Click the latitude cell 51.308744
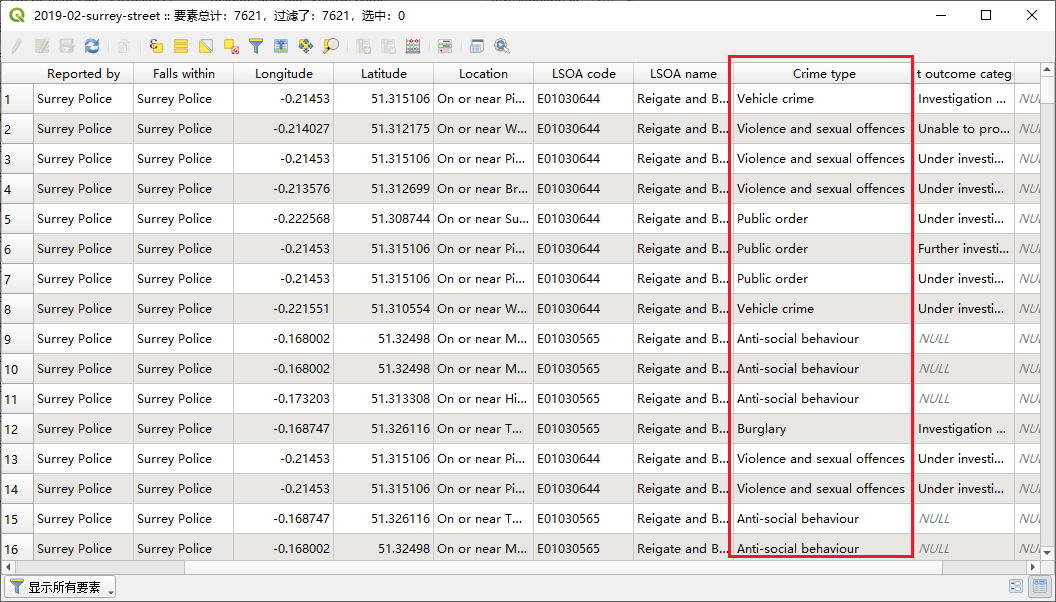The image size is (1056, 602). point(384,219)
